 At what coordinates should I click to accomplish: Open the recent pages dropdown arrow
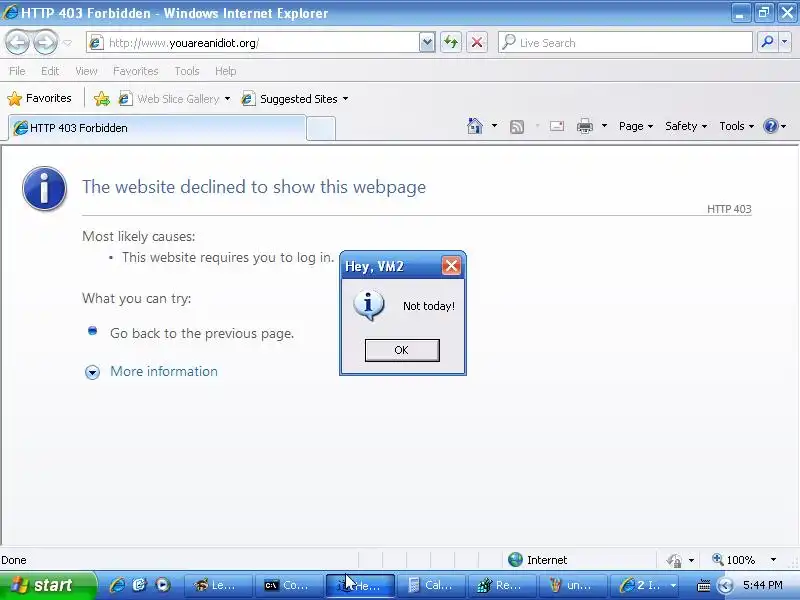(67, 43)
